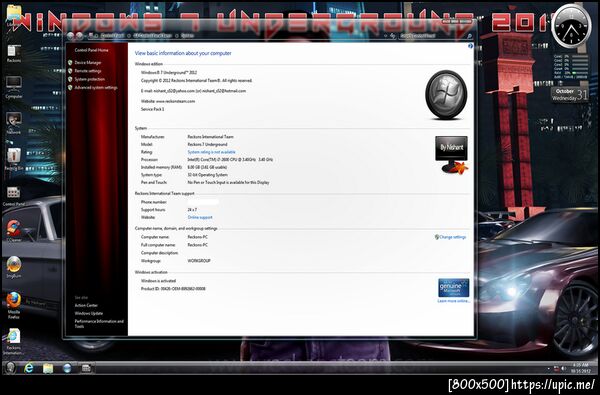
Task: Click the 'System rating is not available' link
Action: click(x=211, y=152)
